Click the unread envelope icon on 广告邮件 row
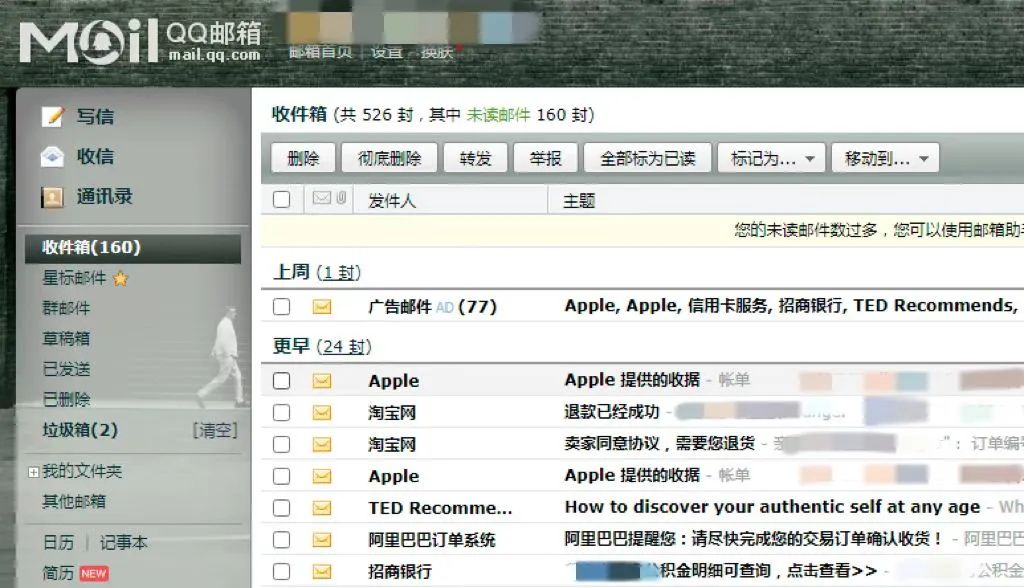The width and height of the screenshot is (1024, 588). (x=322, y=306)
